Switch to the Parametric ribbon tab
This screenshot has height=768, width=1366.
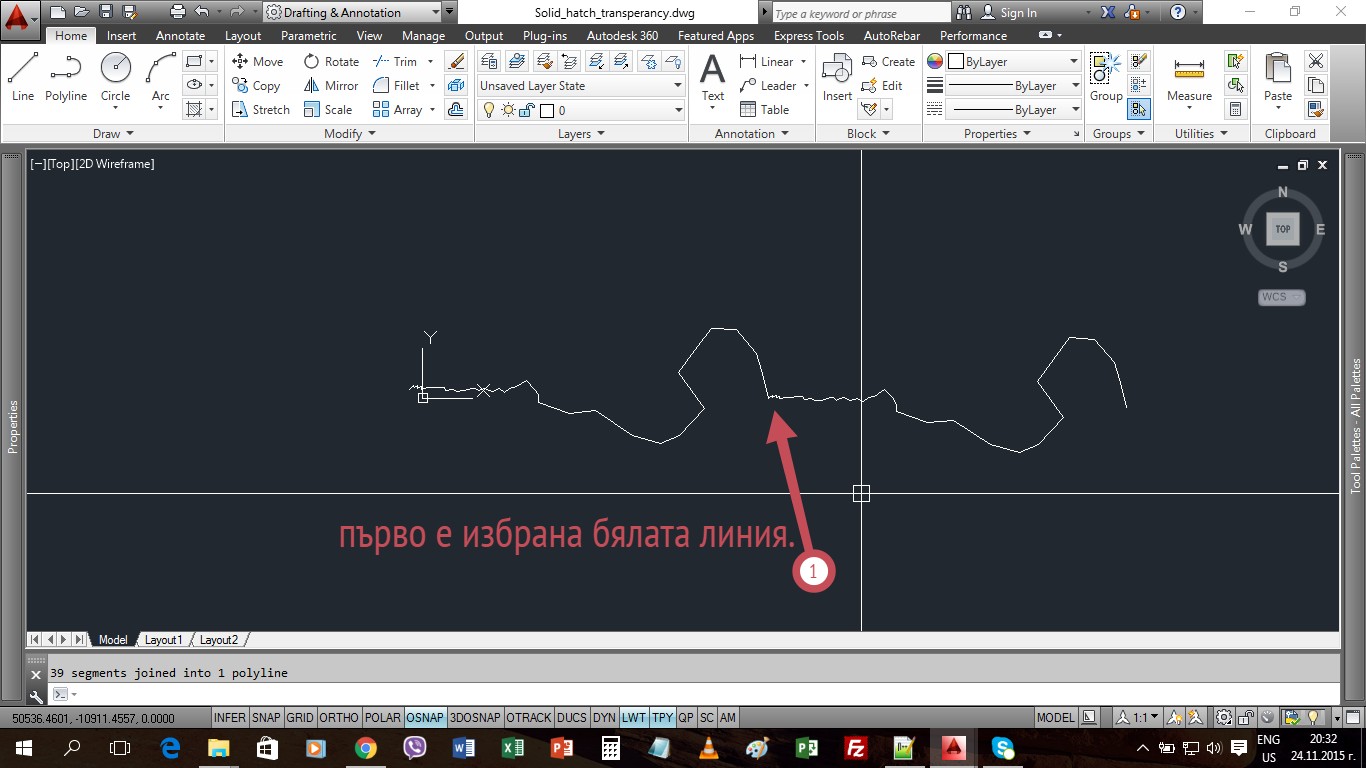[x=309, y=35]
